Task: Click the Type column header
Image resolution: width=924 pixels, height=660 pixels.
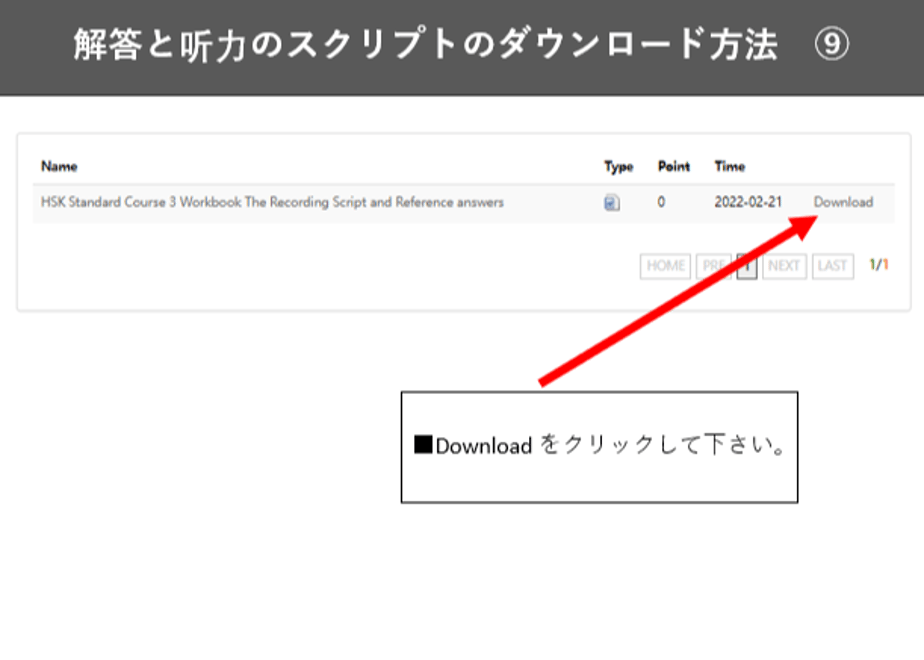Action: [619, 167]
